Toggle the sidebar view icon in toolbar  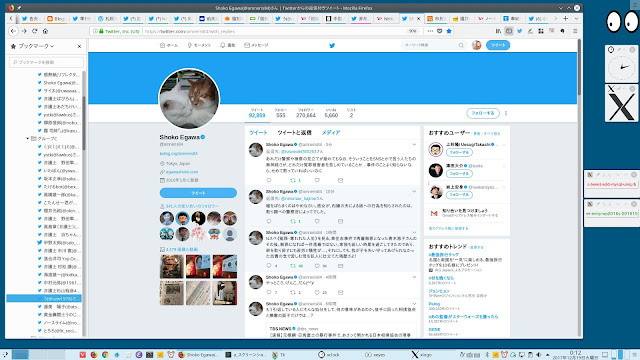tap(509, 31)
